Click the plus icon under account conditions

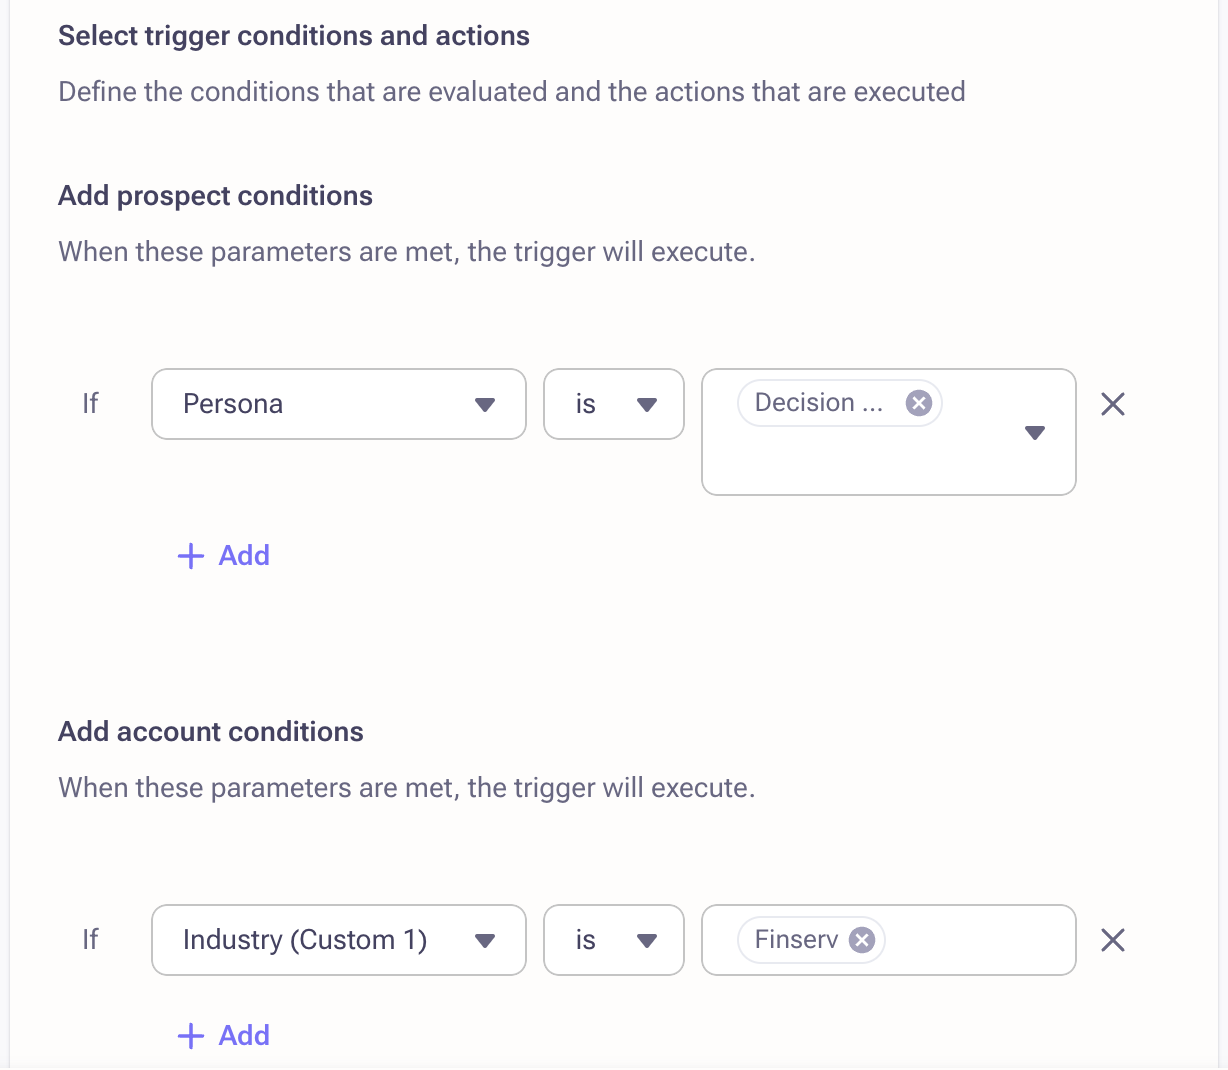(x=190, y=1035)
